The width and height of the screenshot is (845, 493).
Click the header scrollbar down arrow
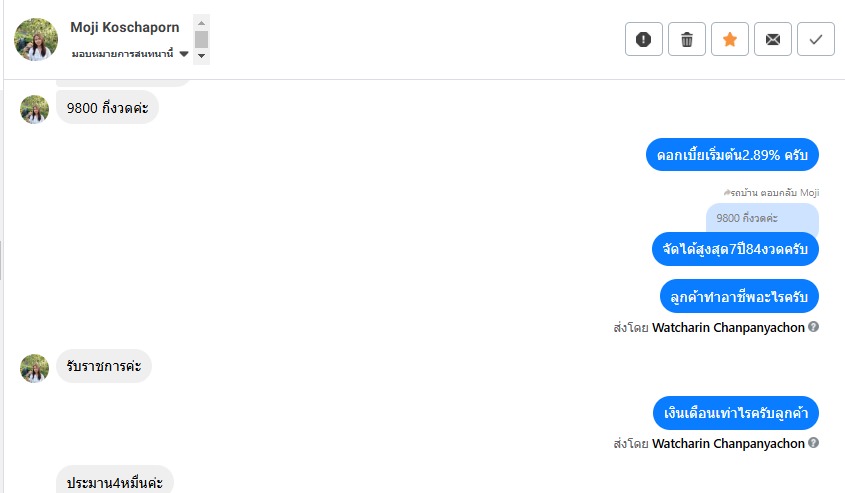[201, 56]
